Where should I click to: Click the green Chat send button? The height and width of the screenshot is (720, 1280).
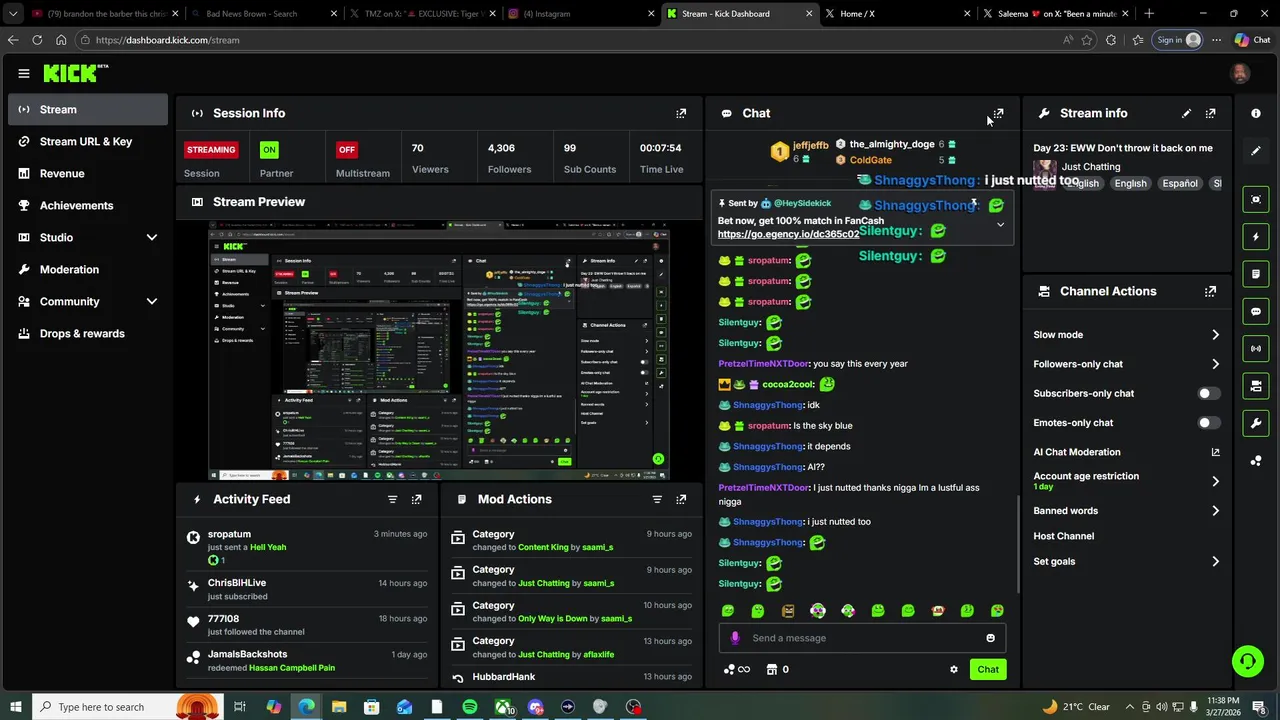(x=988, y=670)
